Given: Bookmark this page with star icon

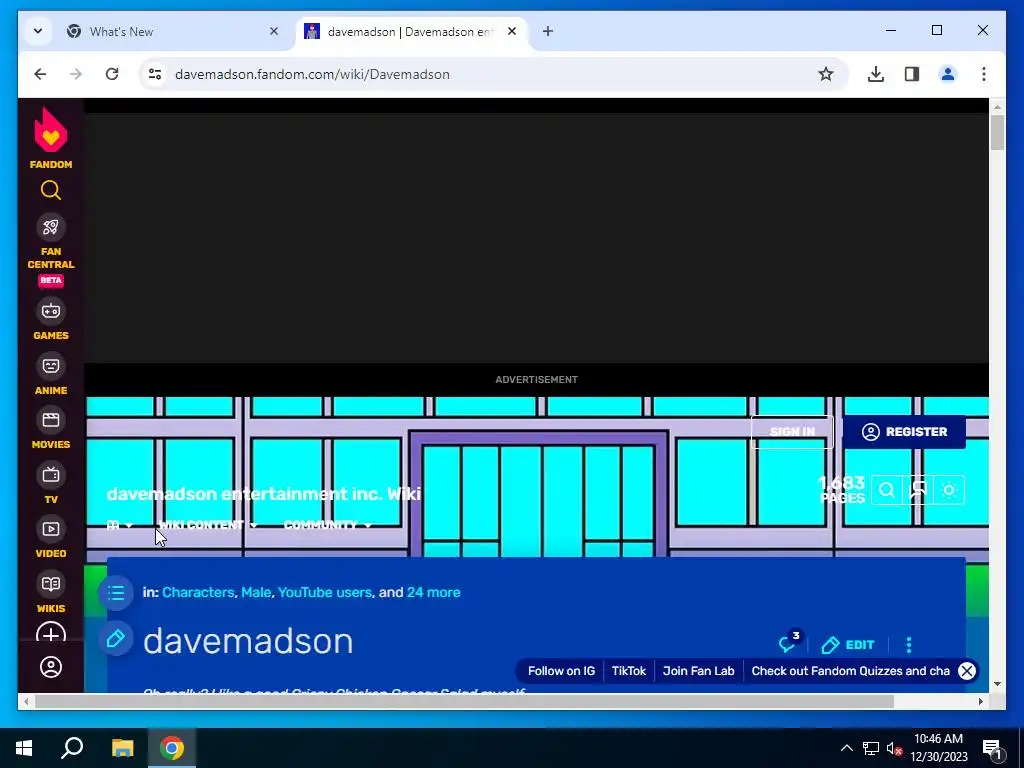Looking at the screenshot, I should [x=825, y=74].
